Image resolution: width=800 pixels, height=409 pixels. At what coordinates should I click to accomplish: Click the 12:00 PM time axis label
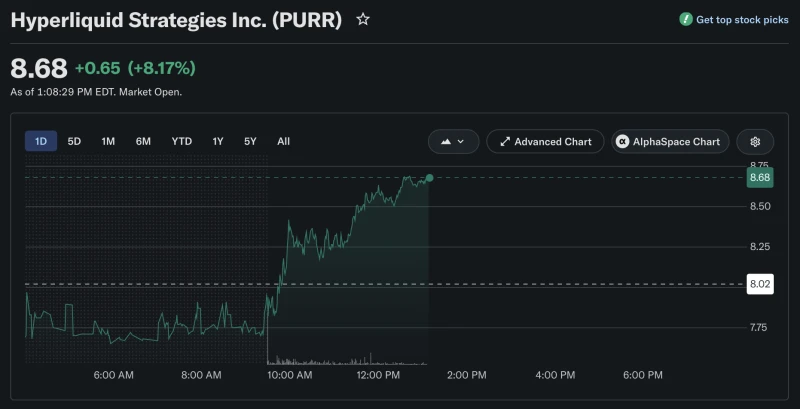click(378, 375)
